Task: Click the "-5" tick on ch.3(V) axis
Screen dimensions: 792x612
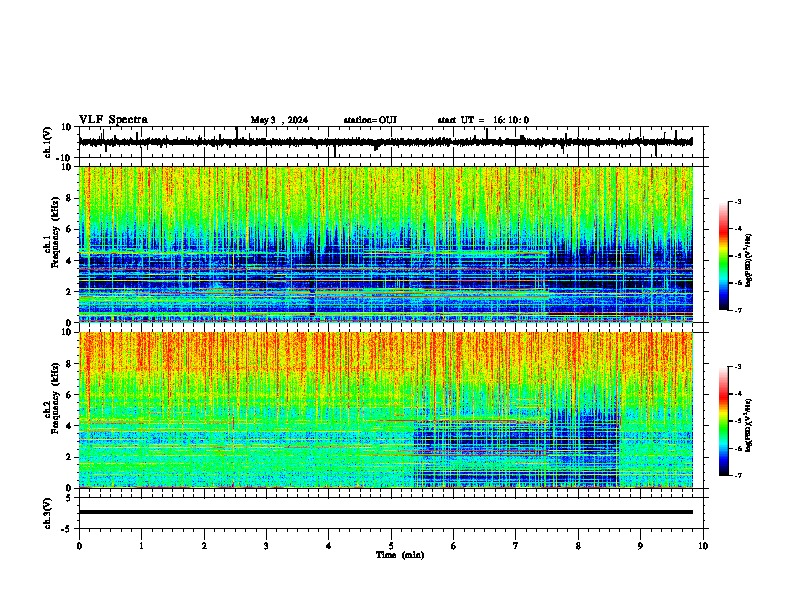Action: pos(67,529)
